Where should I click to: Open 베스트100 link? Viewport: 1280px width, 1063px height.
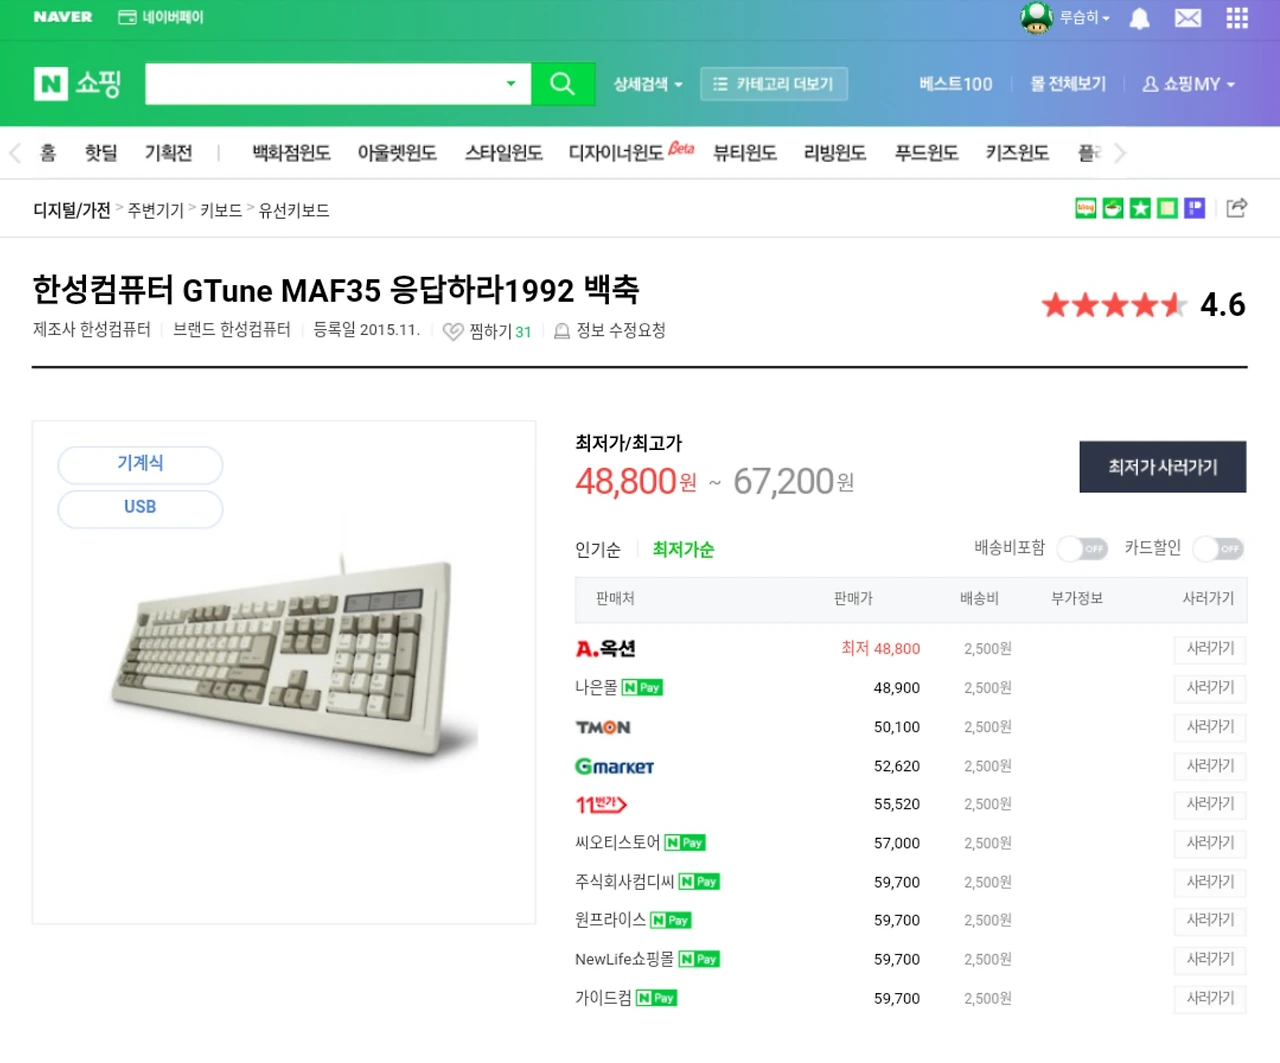[x=956, y=84]
